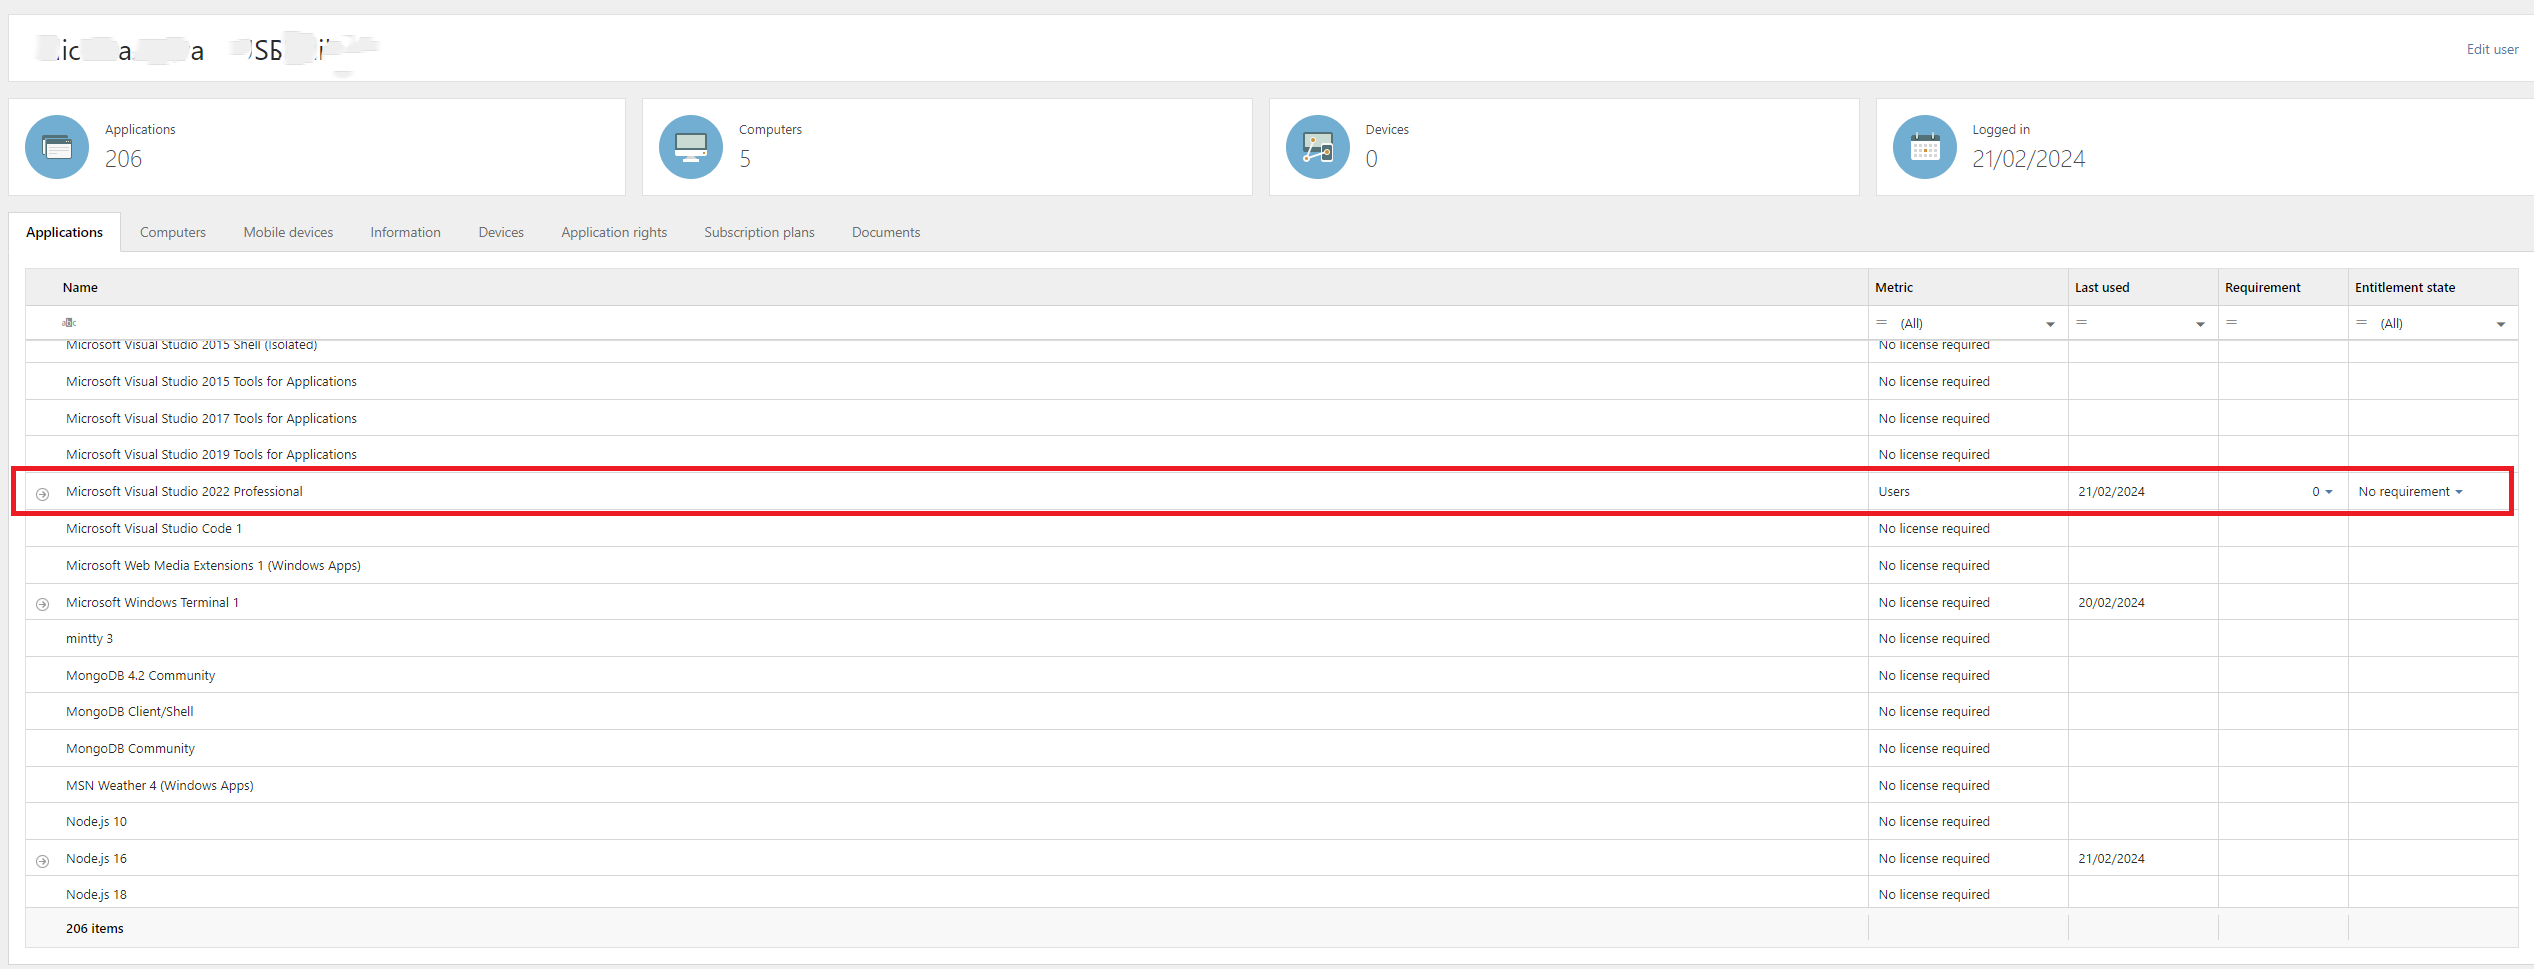Click the Entitlement state equals operator icon
2534x969 pixels.
tap(2361, 323)
